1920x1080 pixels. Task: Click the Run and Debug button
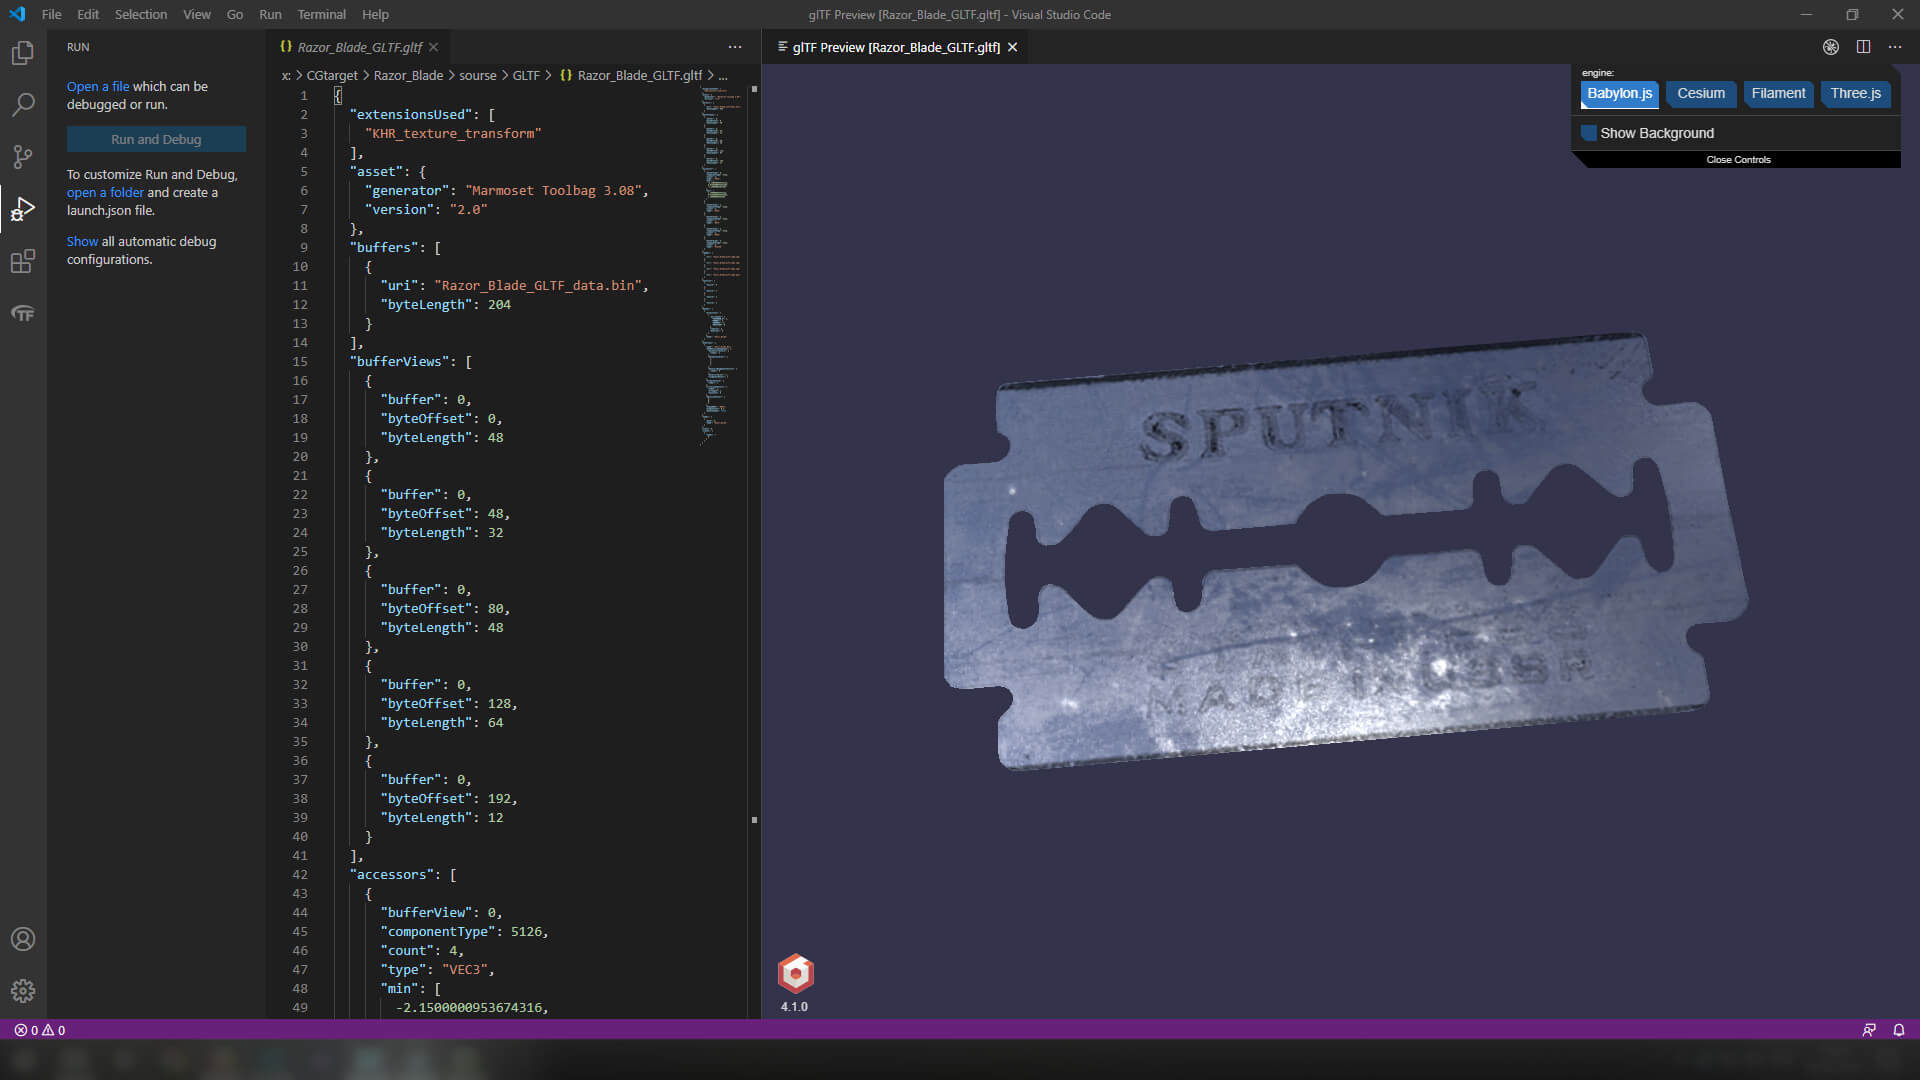tap(156, 139)
